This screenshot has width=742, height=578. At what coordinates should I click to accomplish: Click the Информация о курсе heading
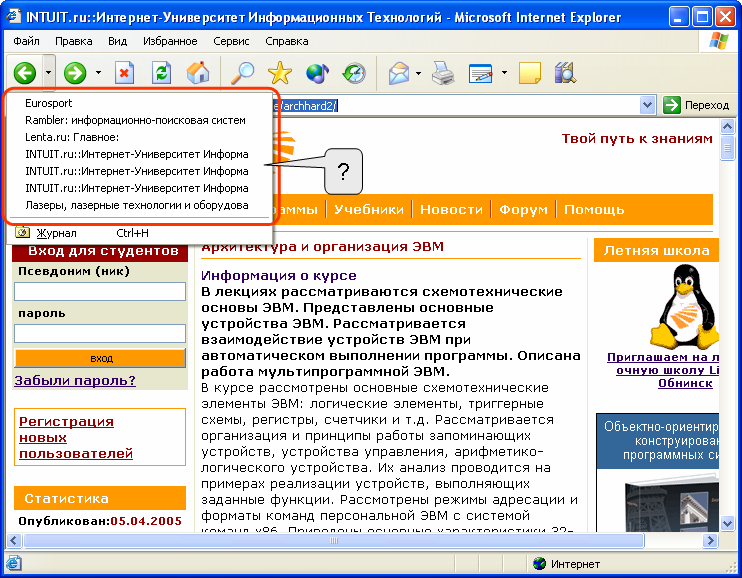(x=279, y=275)
